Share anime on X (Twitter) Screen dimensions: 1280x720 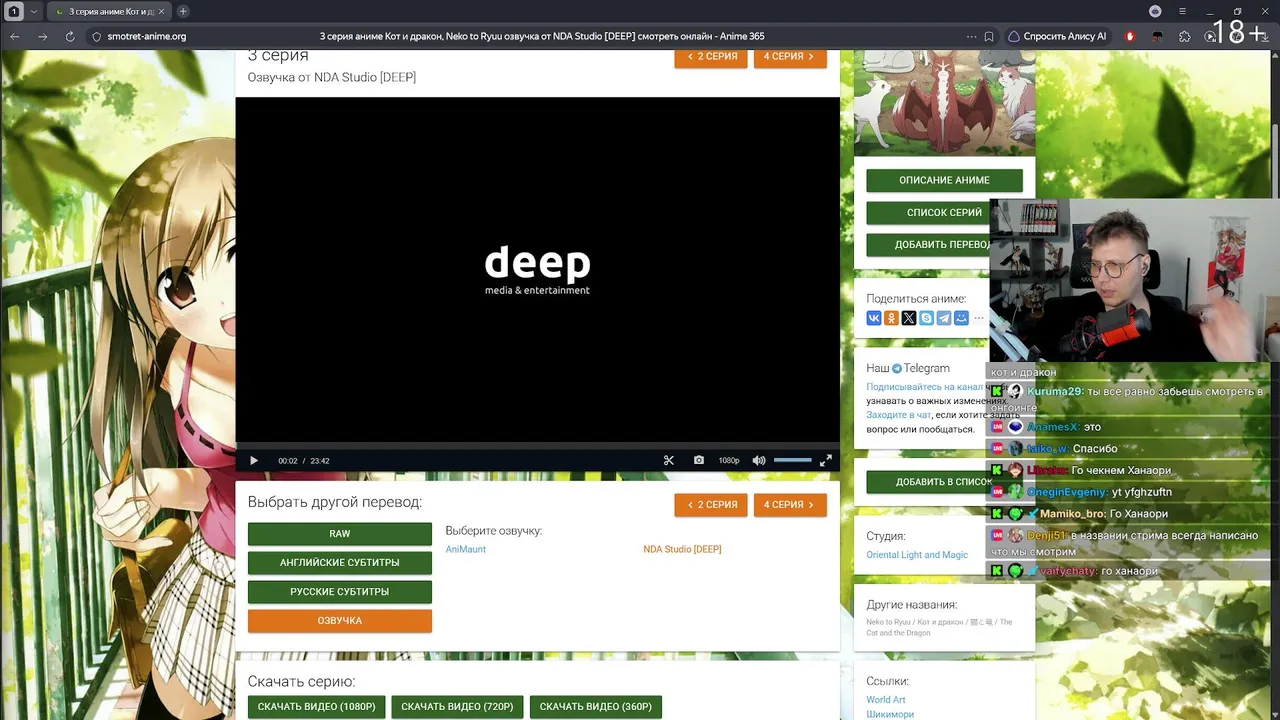pyautogui.click(x=909, y=318)
